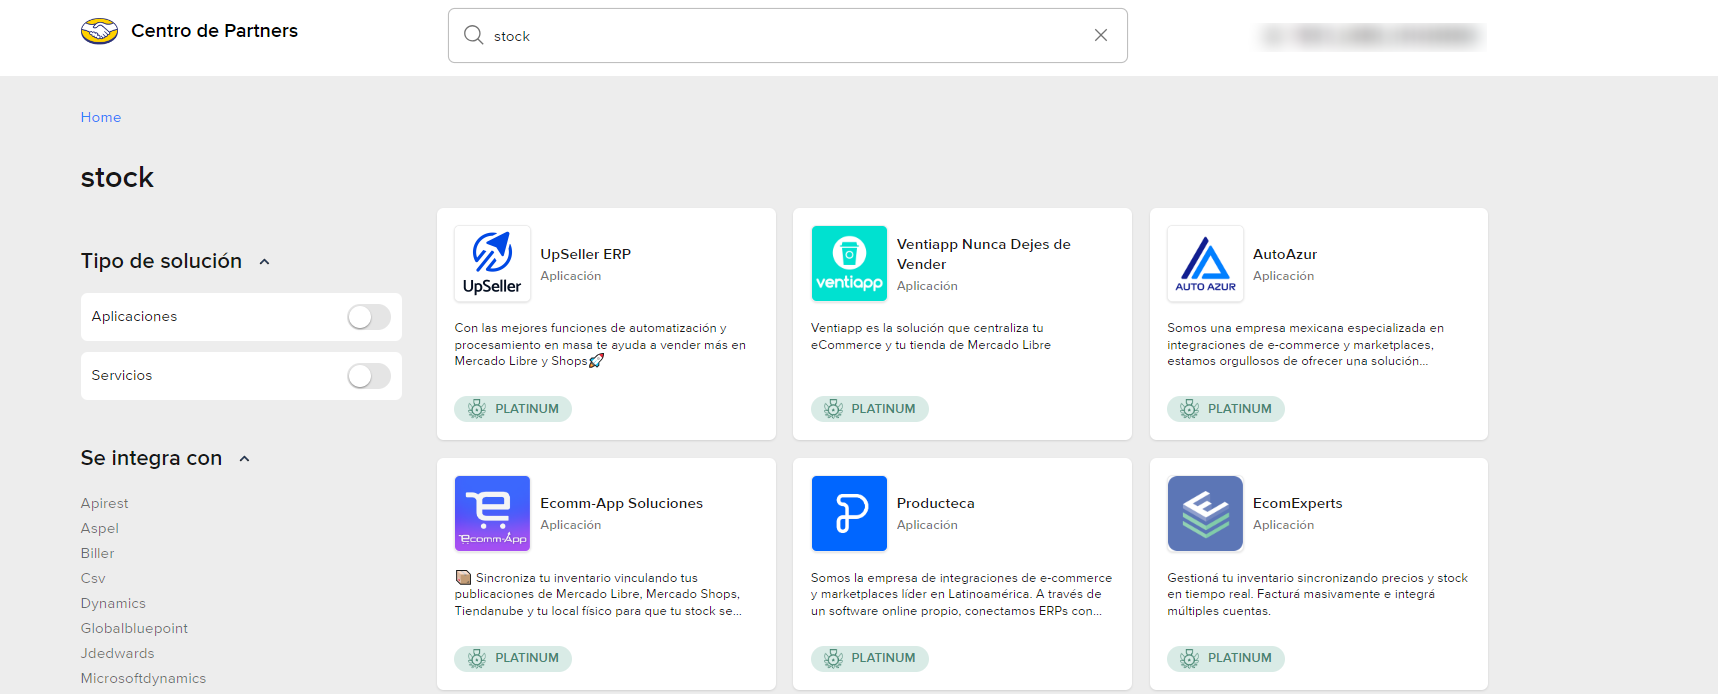Click the PLATINUM badge on Producteca
The width and height of the screenshot is (1718, 694).
[869, 658]
